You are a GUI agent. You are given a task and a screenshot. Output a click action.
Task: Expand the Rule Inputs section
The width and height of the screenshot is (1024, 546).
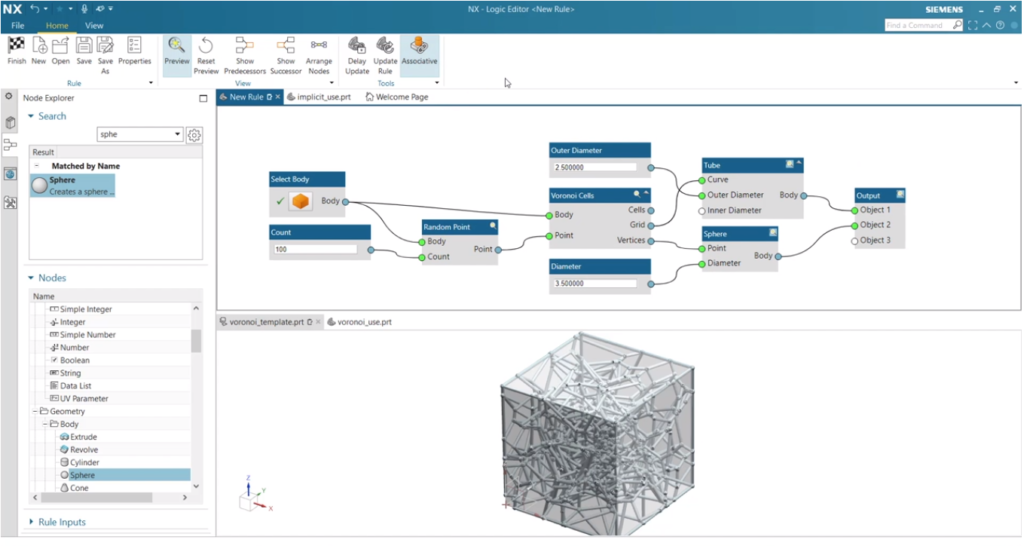coord(61,522)
